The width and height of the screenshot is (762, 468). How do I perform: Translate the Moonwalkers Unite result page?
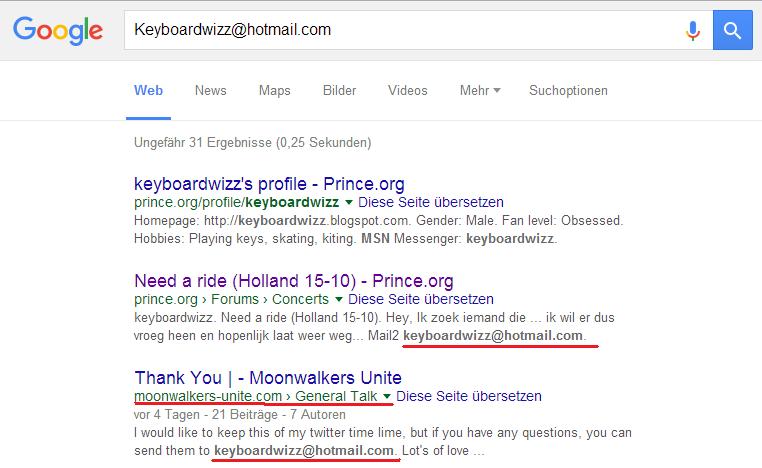tap(468, 396)
